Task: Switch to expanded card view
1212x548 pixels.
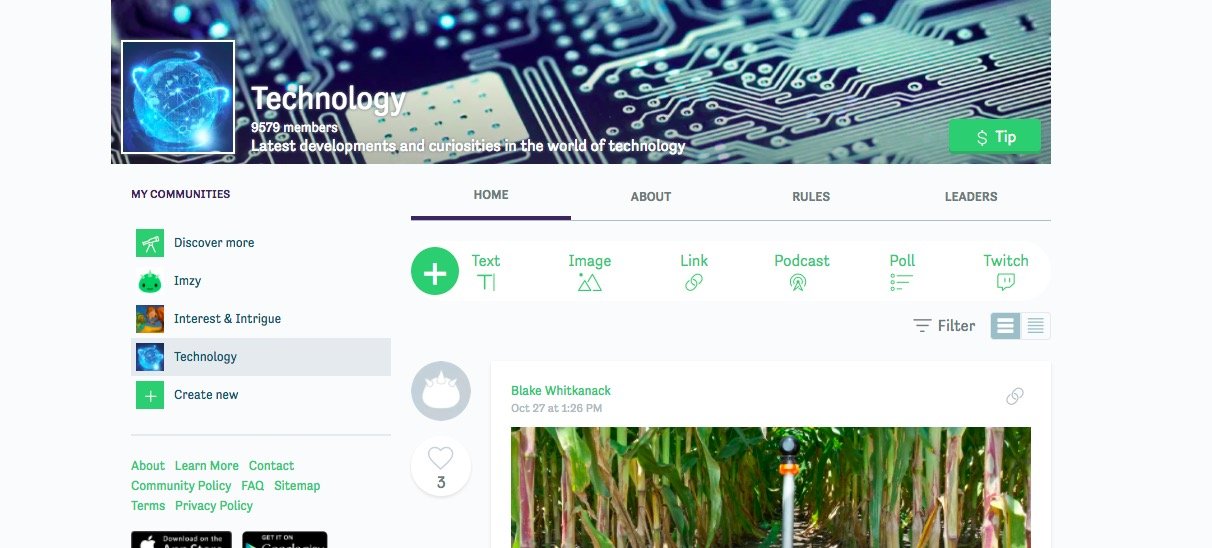Action: pos(1006,326)
